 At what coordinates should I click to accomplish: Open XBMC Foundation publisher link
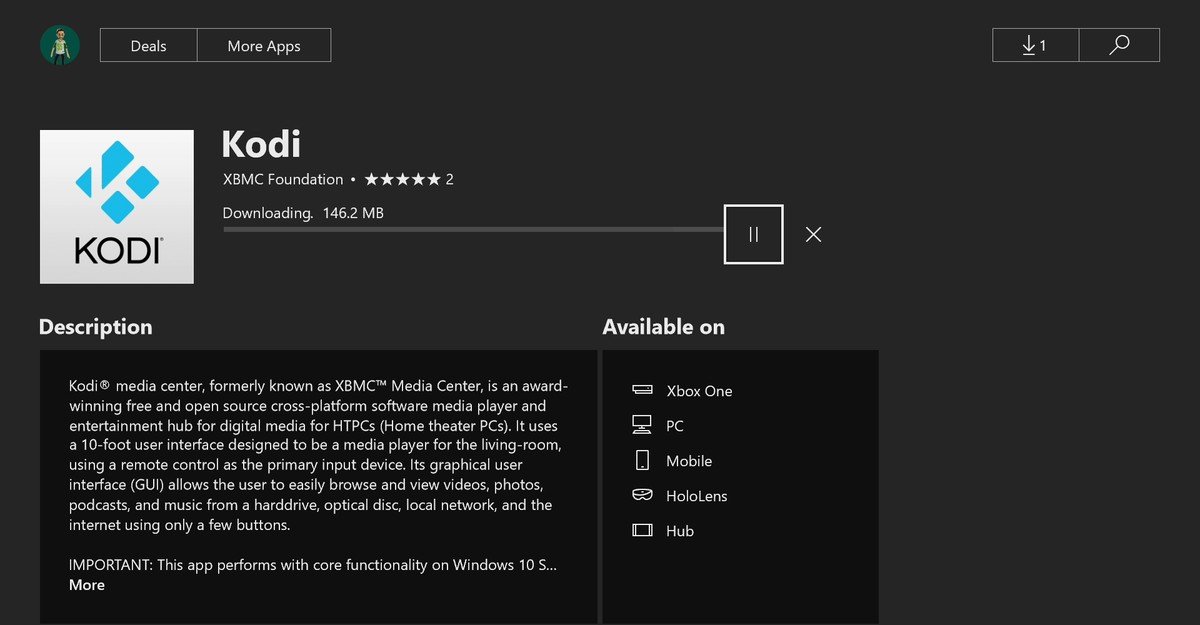coord(283,180)
